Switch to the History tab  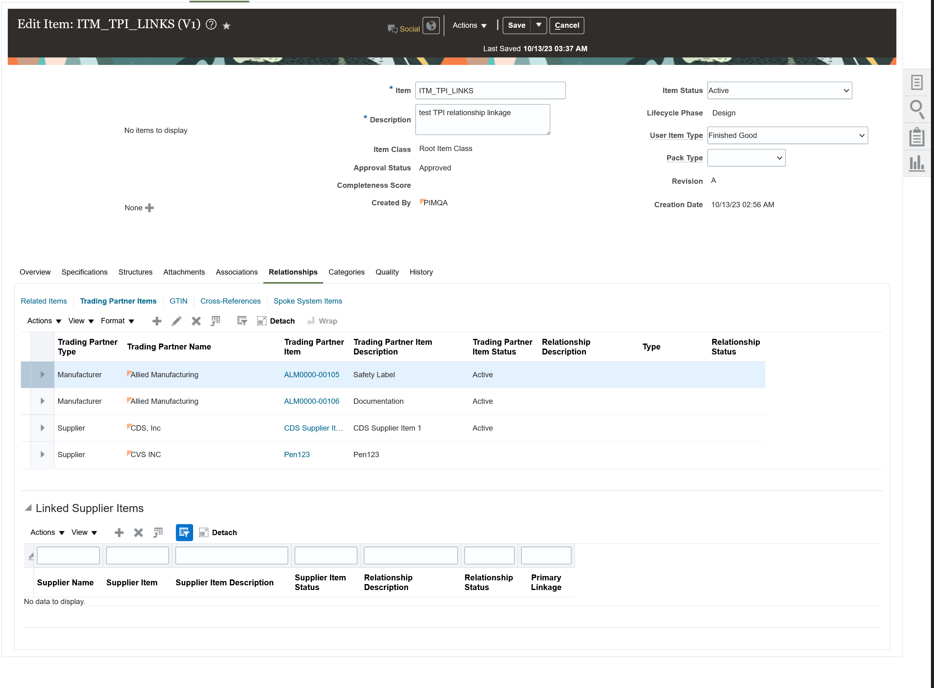(421, 272)
